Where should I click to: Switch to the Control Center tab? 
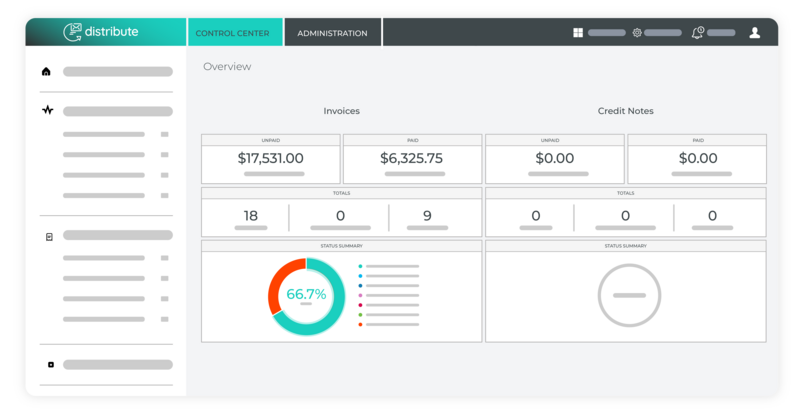[232, 33]
